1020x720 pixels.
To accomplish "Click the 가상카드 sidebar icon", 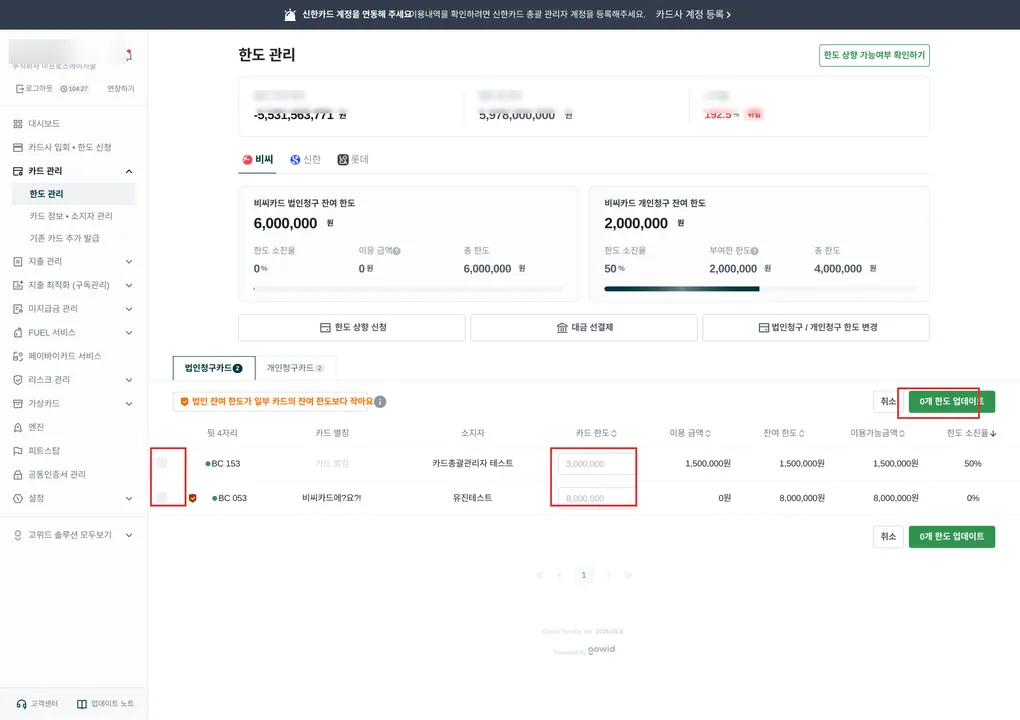I will pyautogui.click(x=18, y=404).
